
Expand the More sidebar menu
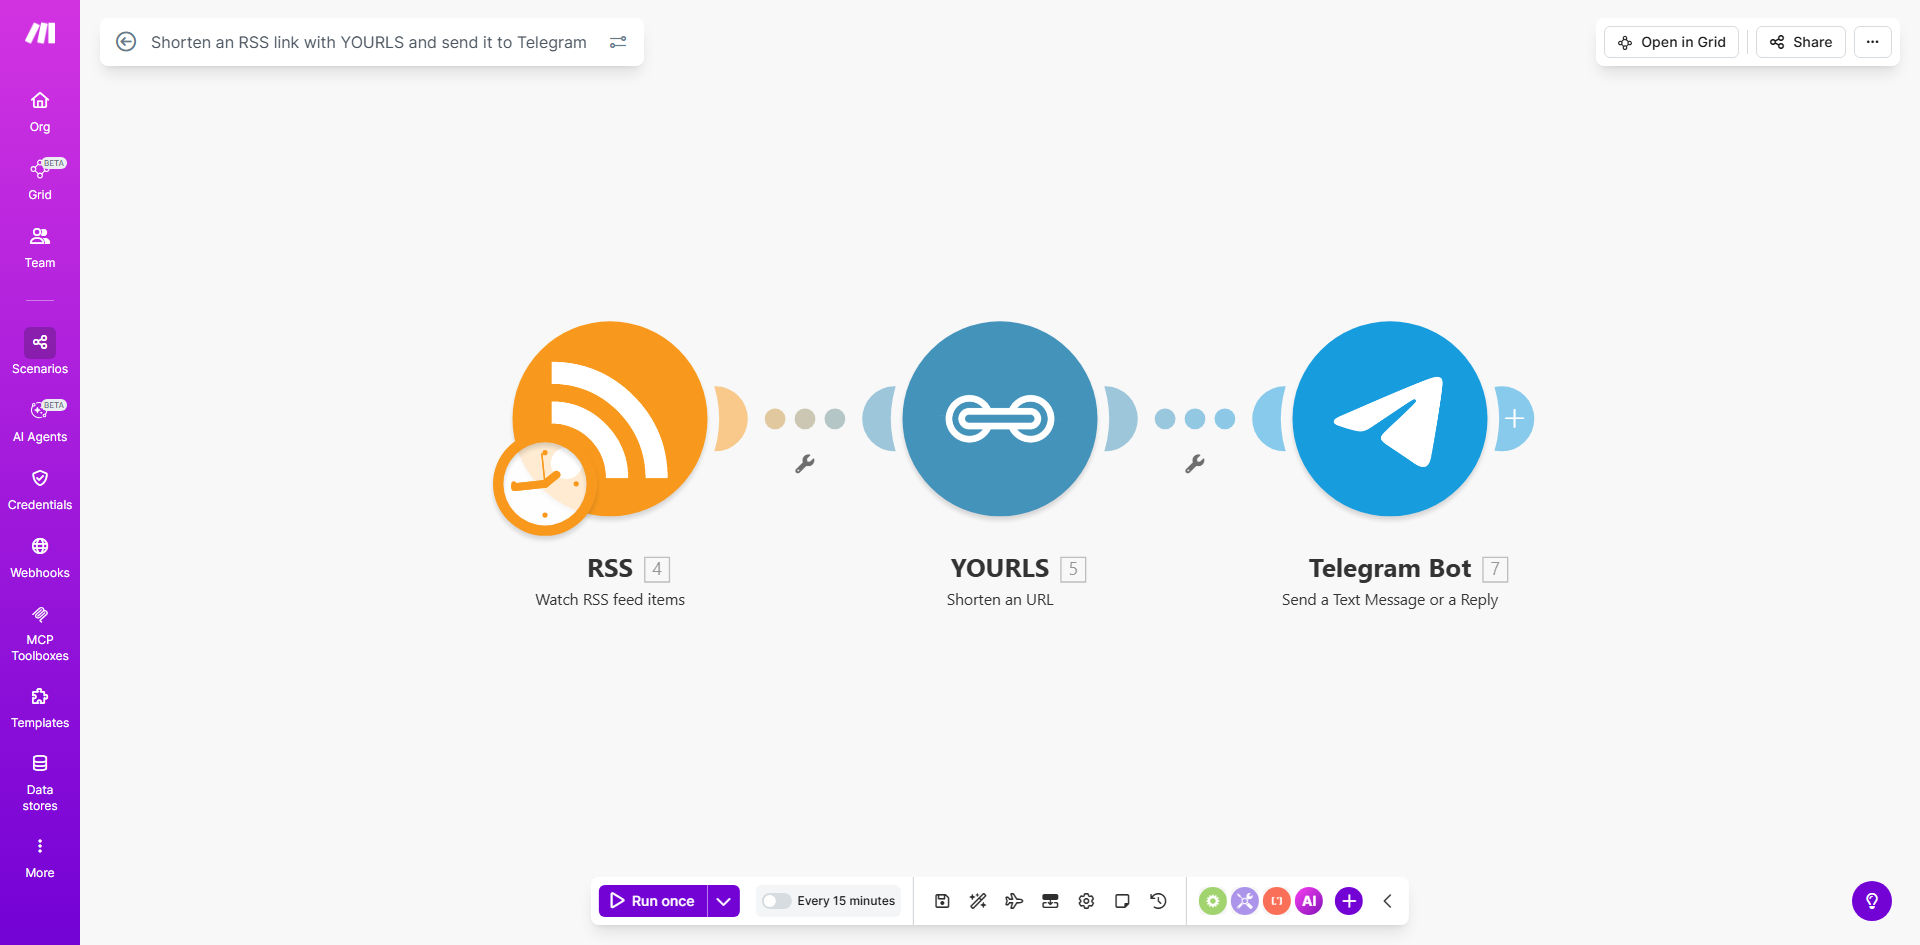tap(40, 858)
